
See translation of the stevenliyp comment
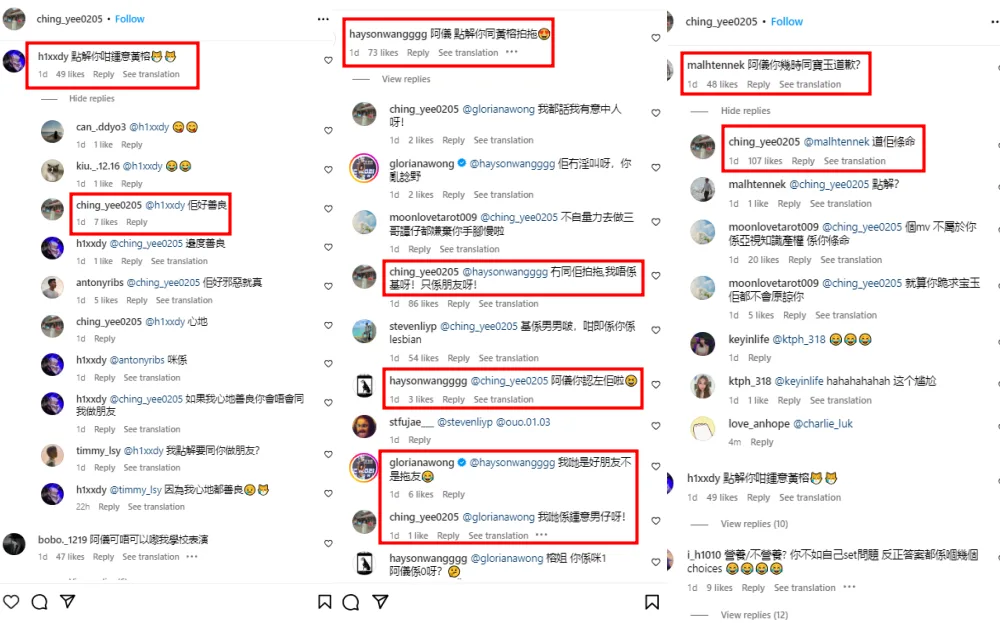[508, 358]
